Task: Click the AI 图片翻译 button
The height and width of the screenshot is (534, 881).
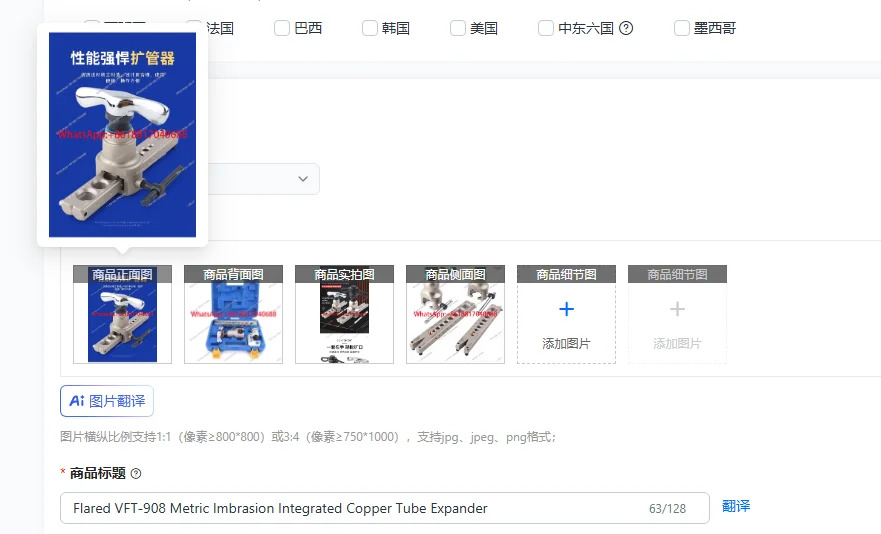Action: click(x=107, y=401)
